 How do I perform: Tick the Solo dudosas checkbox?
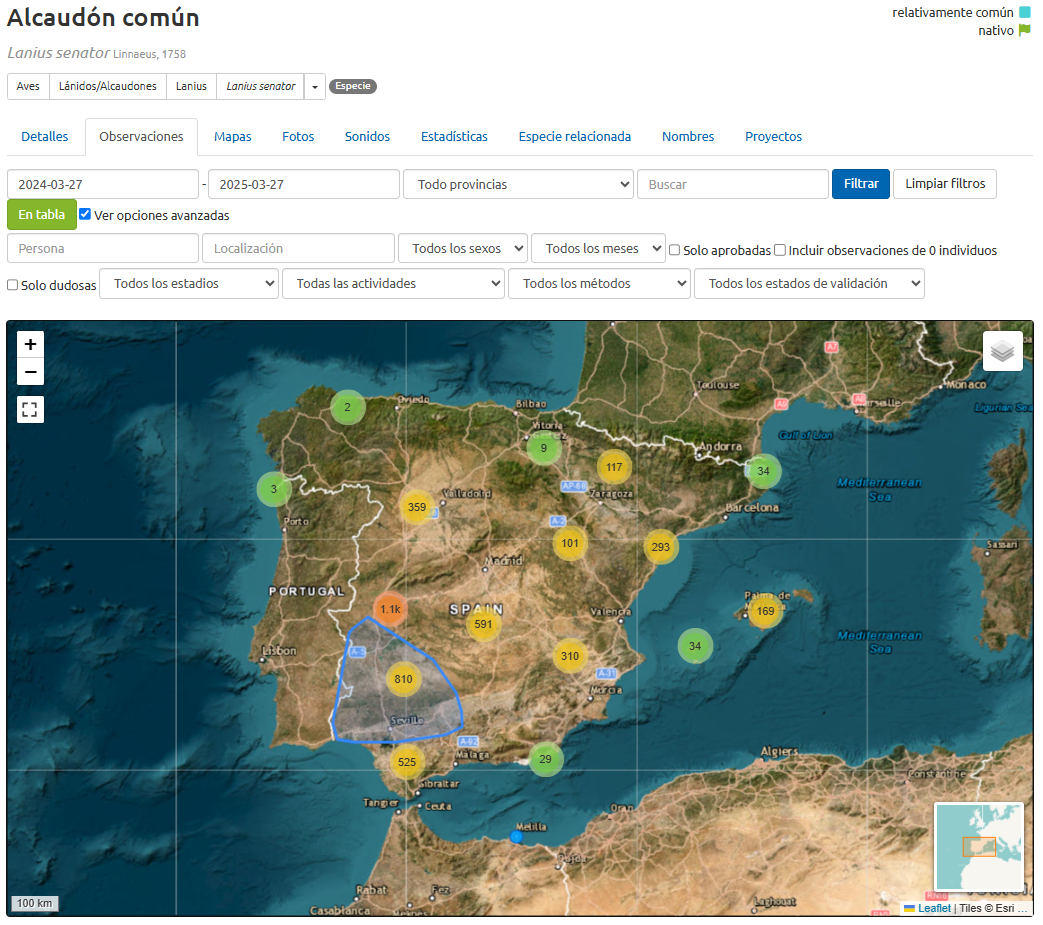tap(13, 285)
